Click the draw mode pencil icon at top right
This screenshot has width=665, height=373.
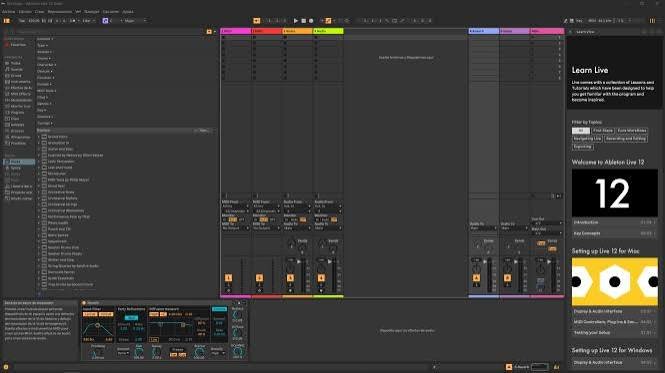click(565, 20)
